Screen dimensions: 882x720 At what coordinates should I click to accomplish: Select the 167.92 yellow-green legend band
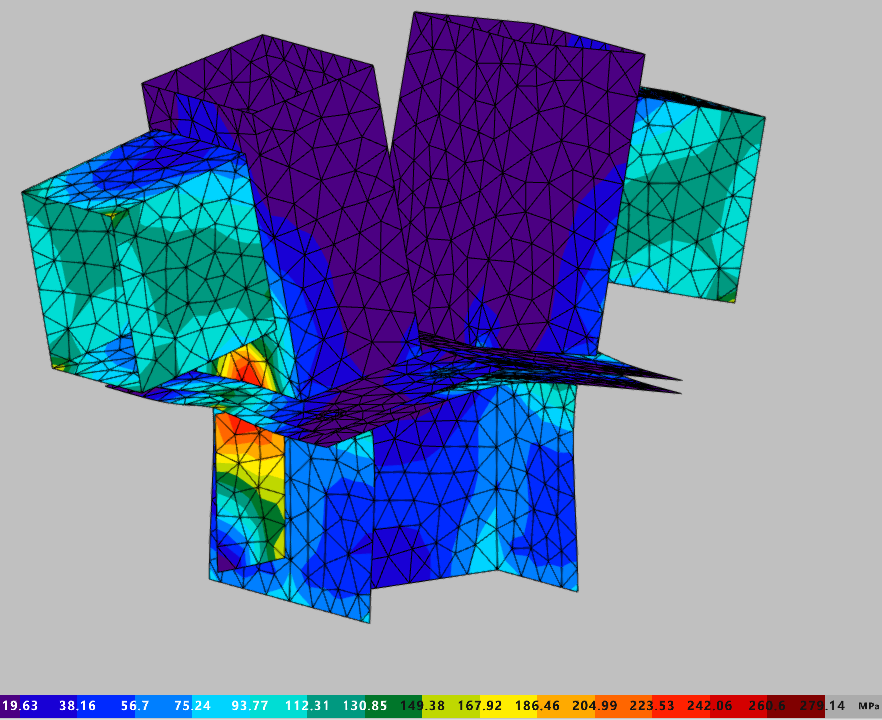point(480,706)
